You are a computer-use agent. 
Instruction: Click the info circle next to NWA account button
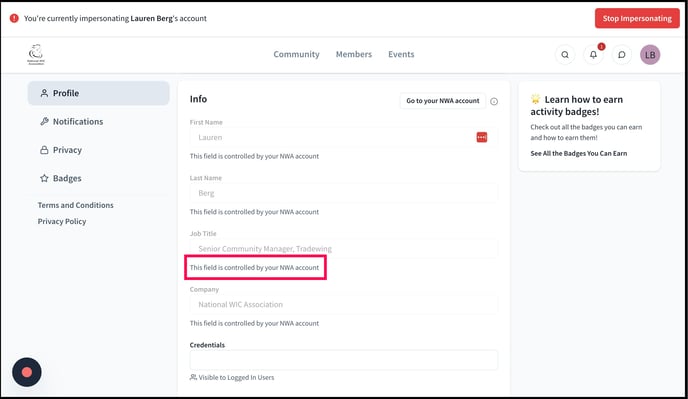494,101
